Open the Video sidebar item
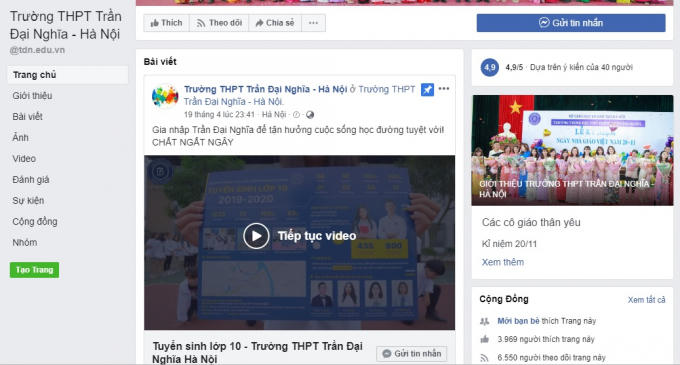The image size is (680, 365). 24,159
